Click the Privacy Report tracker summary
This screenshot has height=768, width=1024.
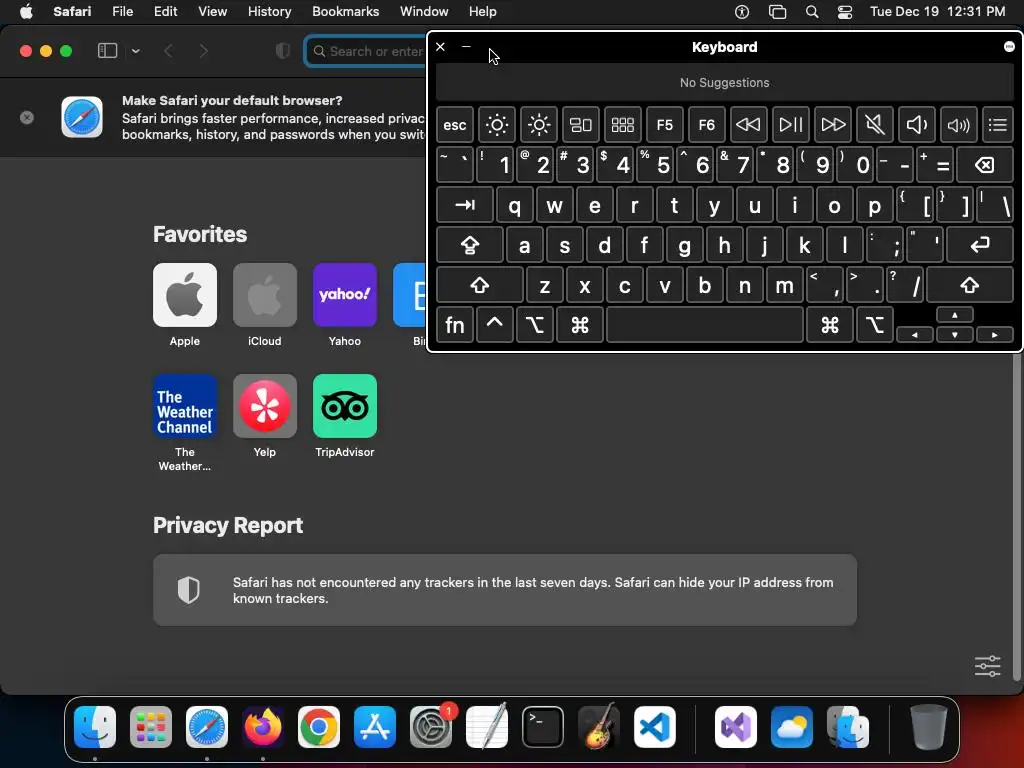505,590
